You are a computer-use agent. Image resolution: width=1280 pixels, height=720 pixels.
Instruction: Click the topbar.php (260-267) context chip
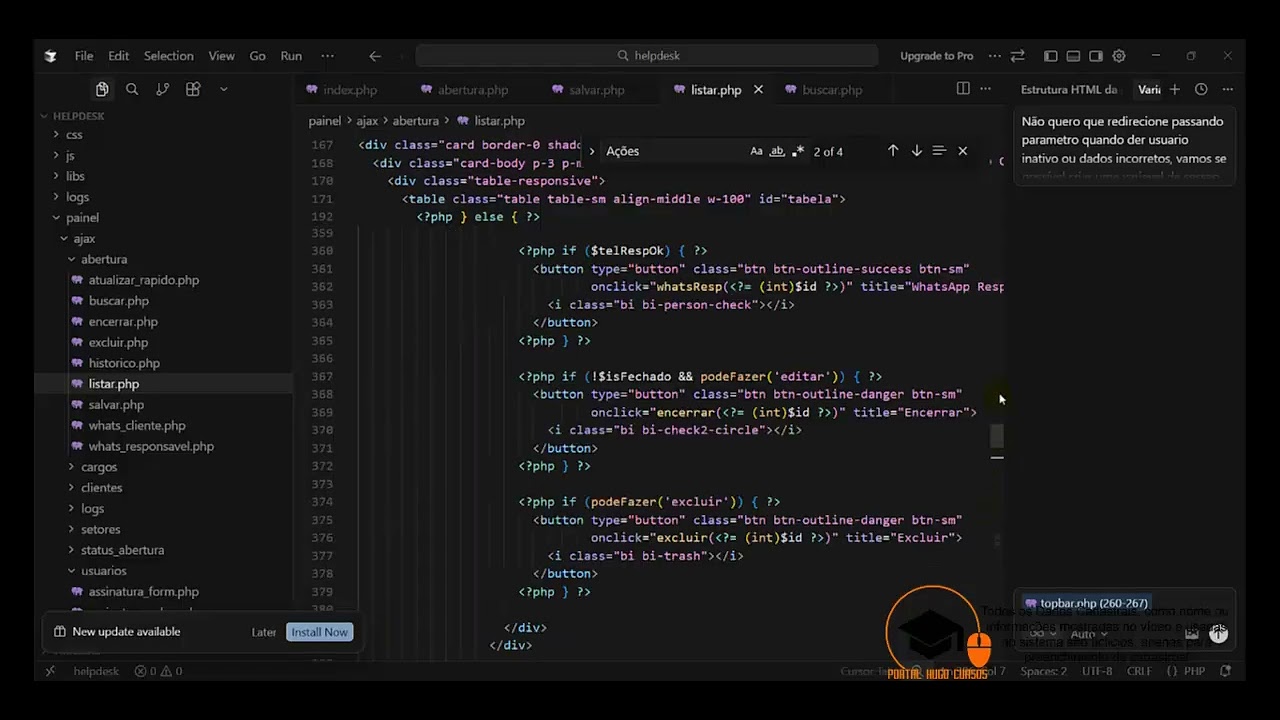click(1086, 603)
